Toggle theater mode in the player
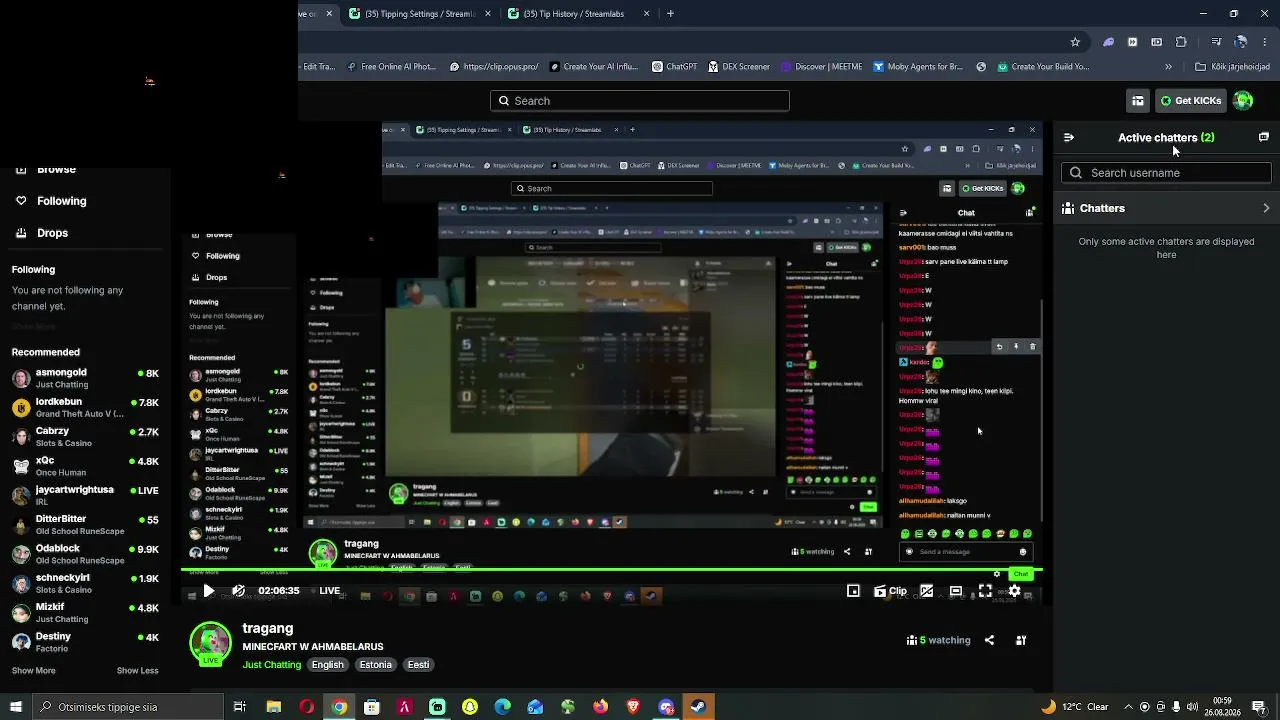The height and width of the screenshot is (720, 1280). [956, 591]
